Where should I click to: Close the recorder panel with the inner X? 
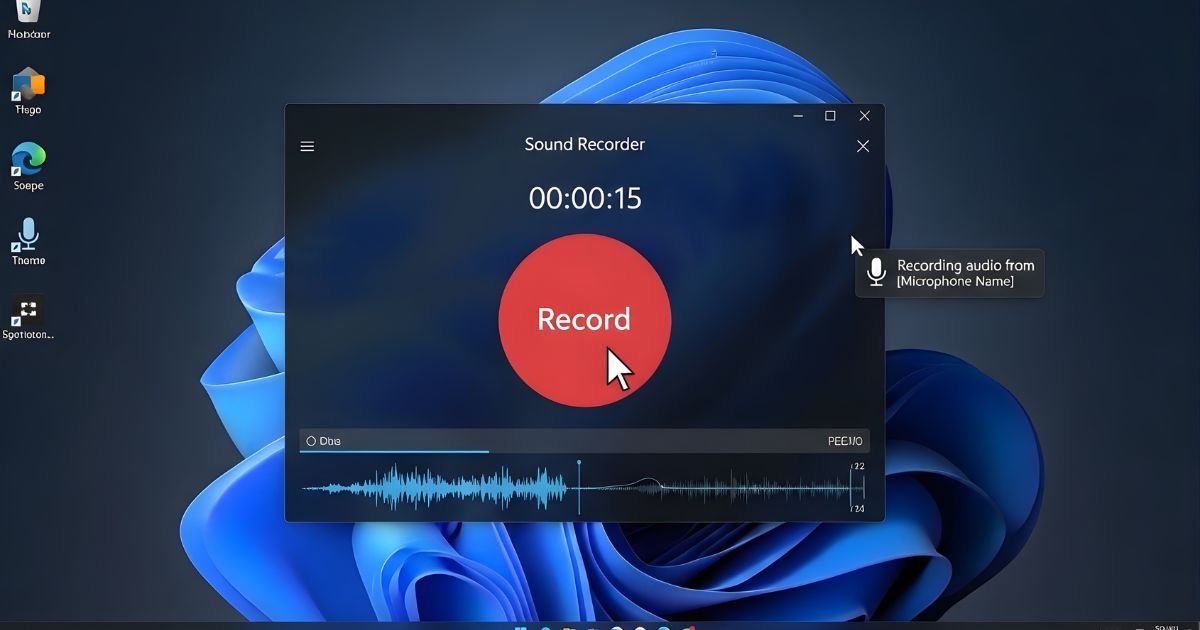863,146
